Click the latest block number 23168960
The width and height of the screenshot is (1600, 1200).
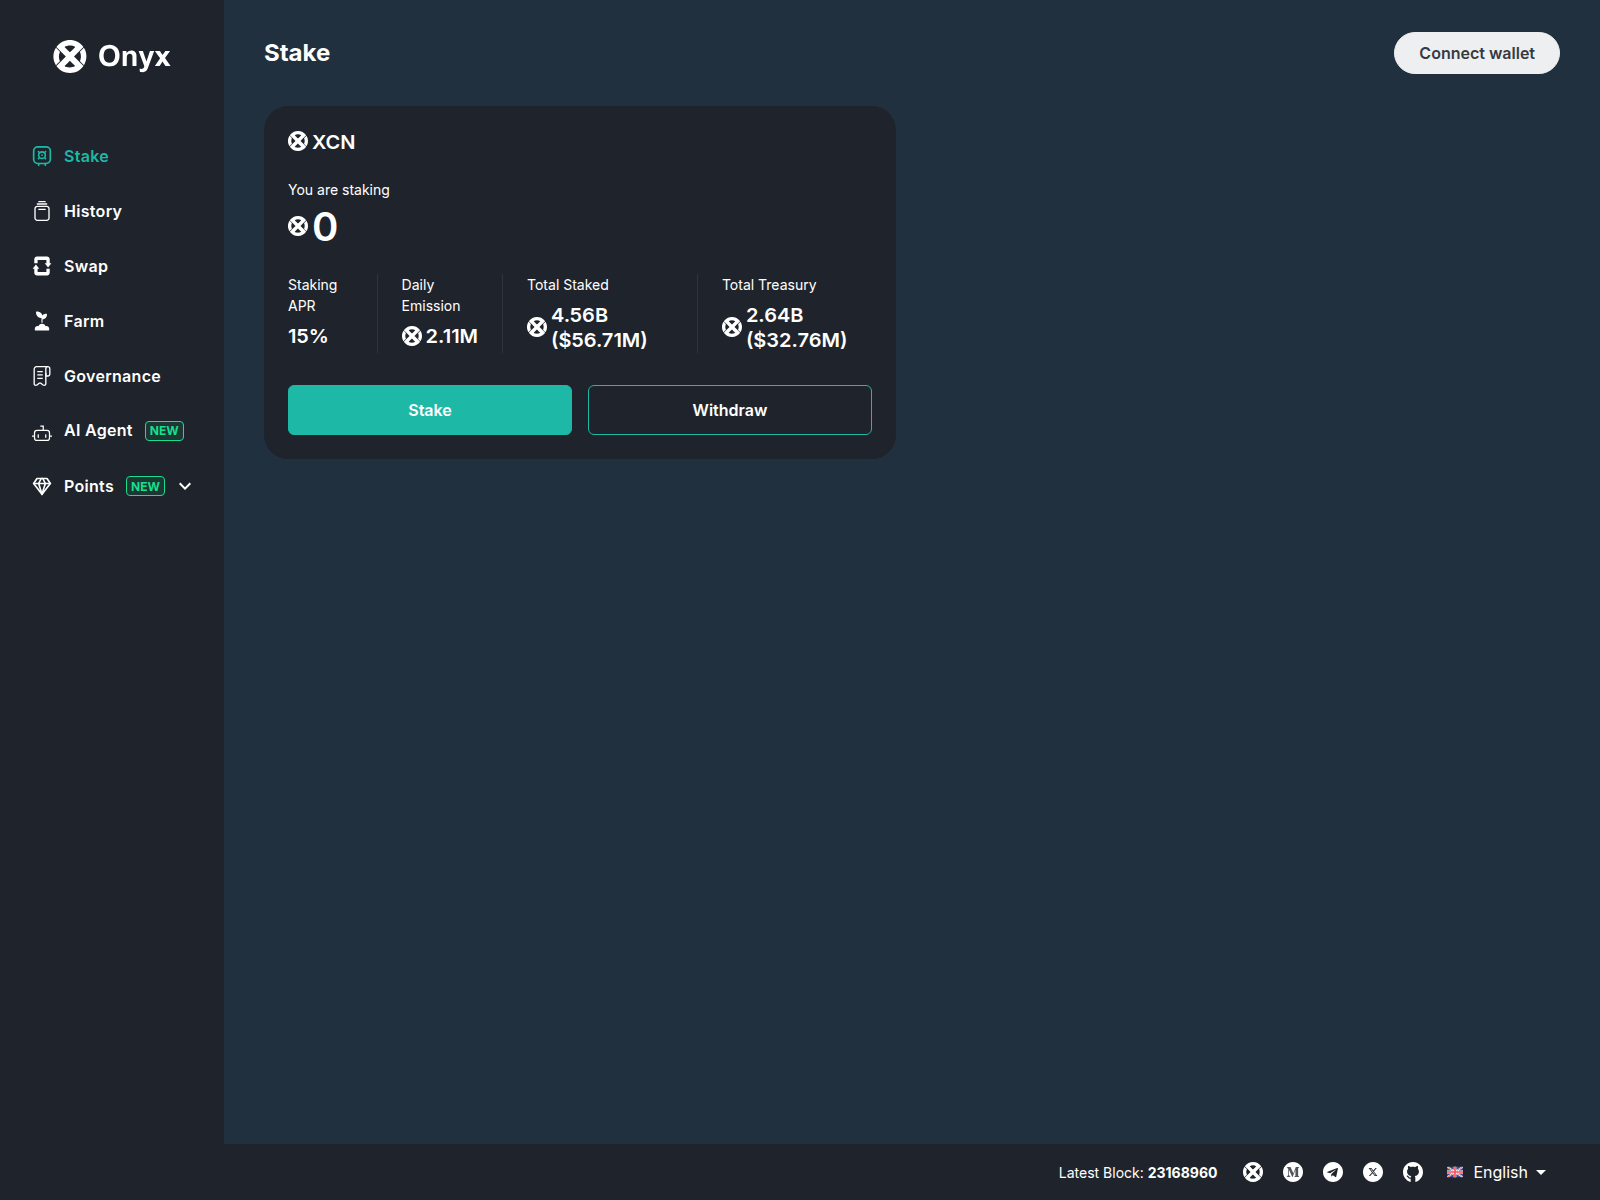click(x=1182, y=1172)
